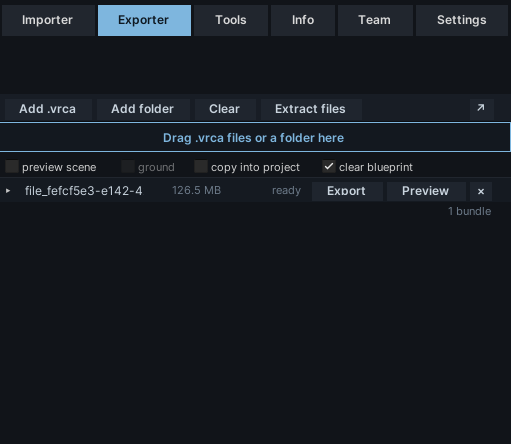Click the ready status text

pyautogui.click(x=286, y=191)
